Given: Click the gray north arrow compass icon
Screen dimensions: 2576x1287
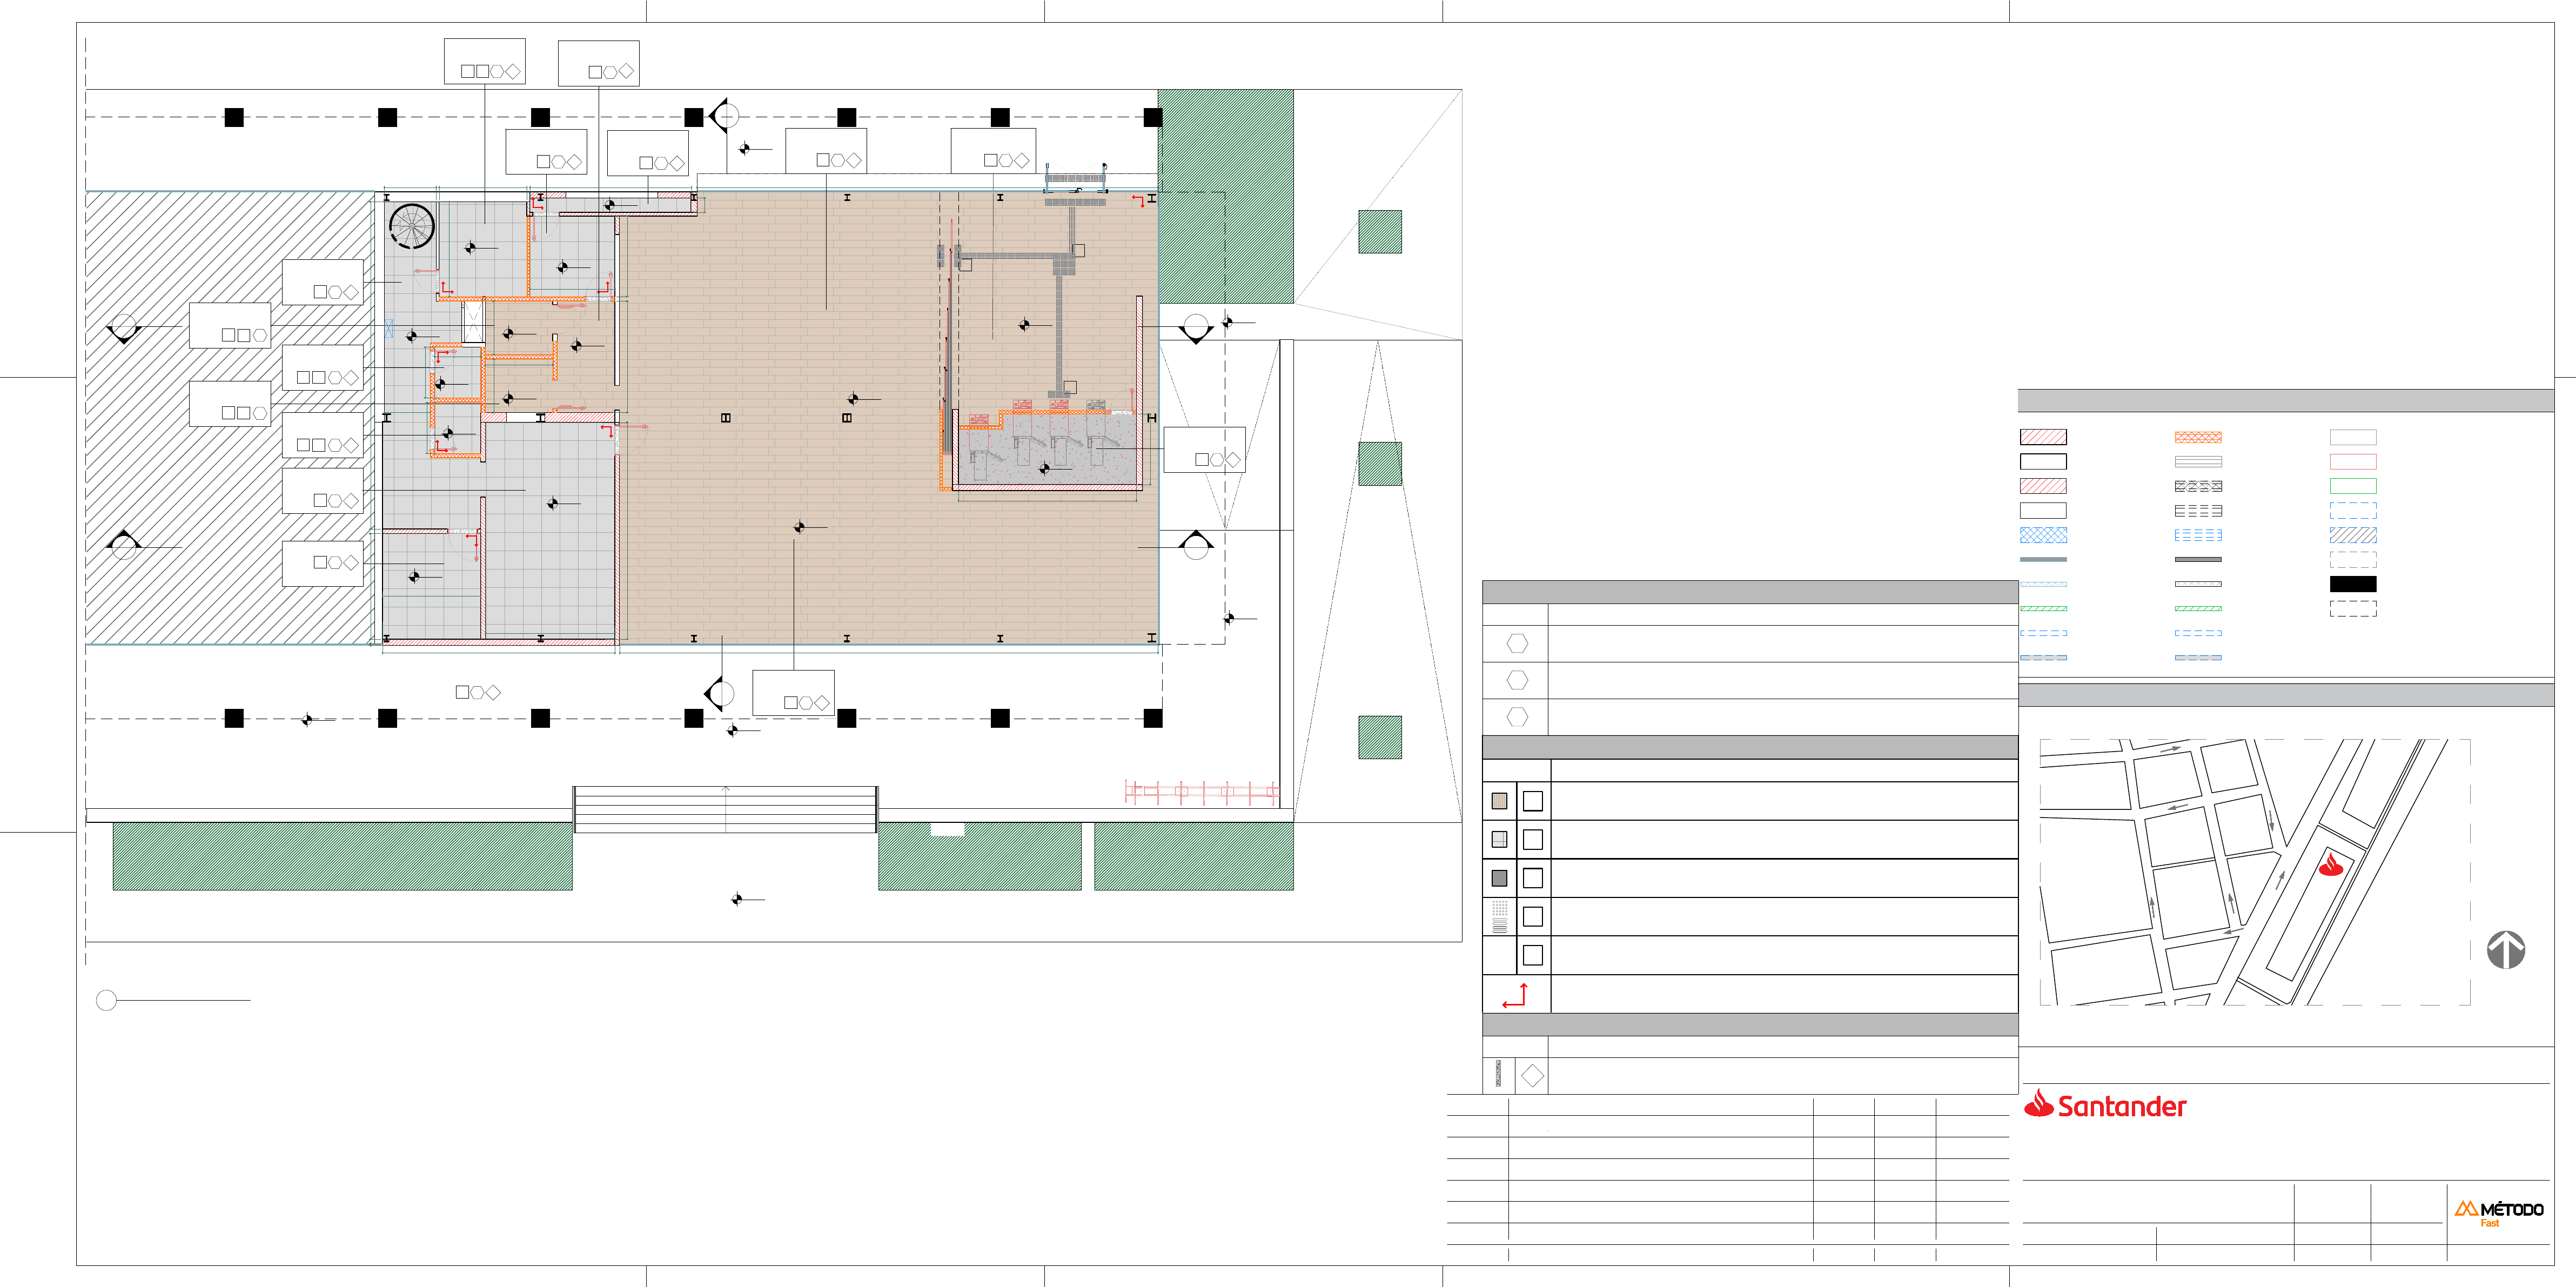Looking at the screenshot, I should pyautogui.click(x=2505, y=949).
